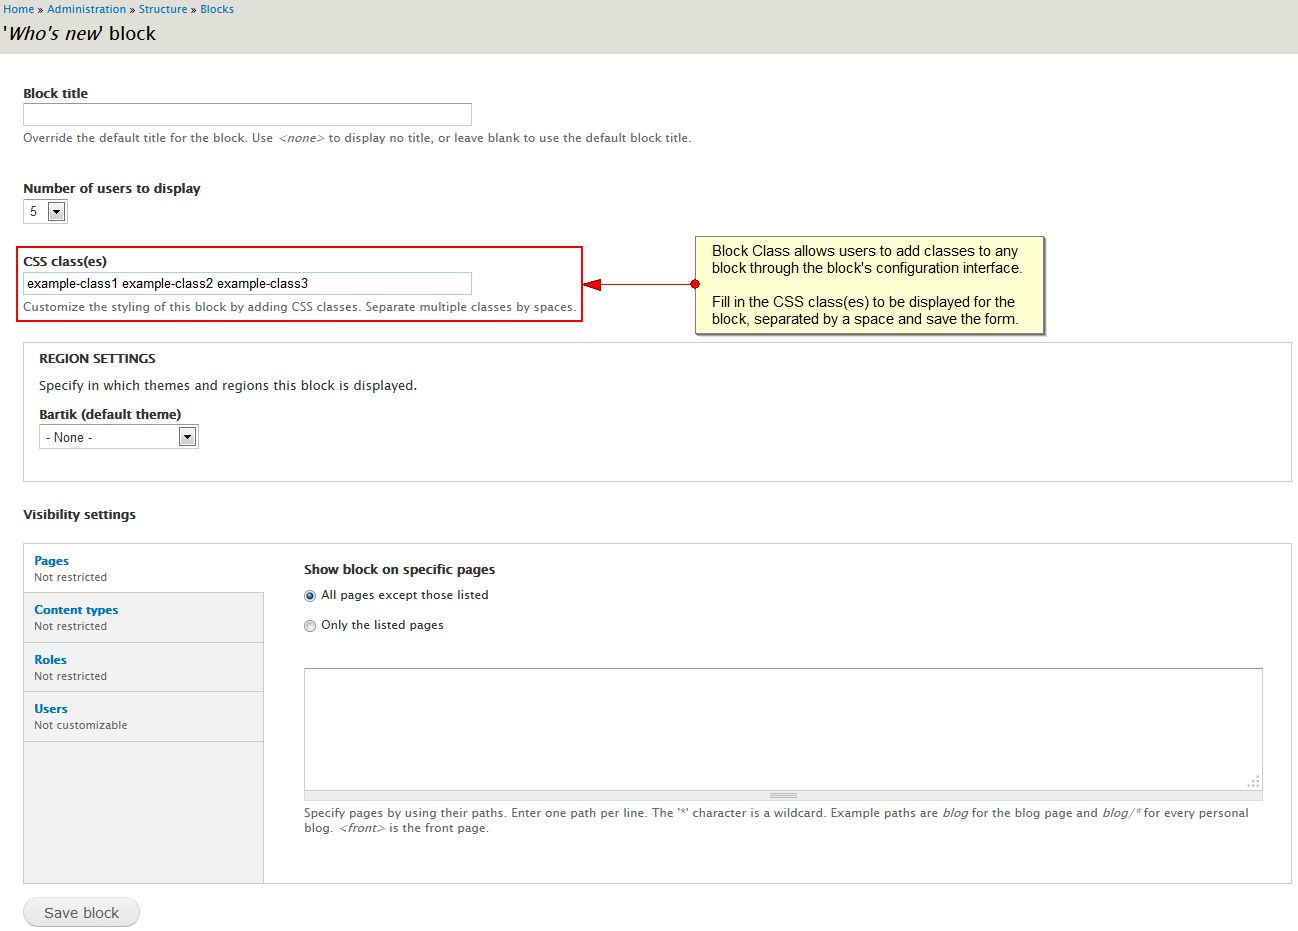Go to the Home breadcrumb link

[x=18, y=9]
